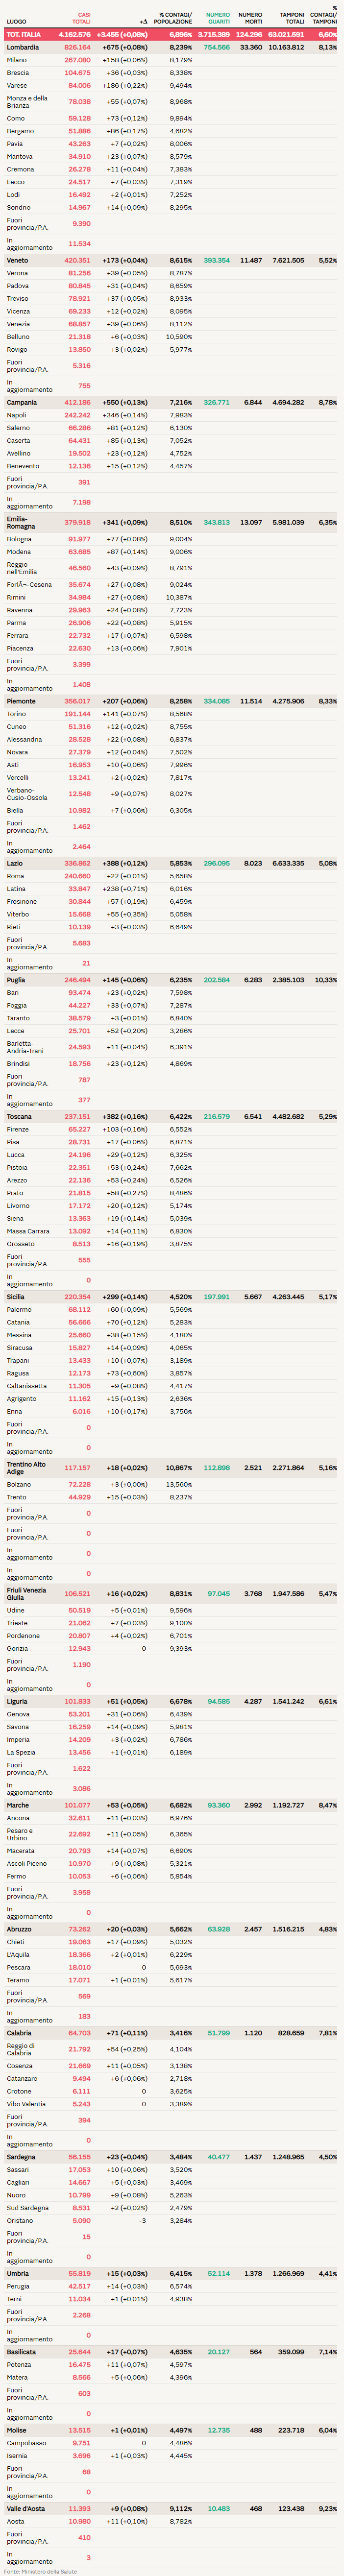Click the Lombardia region row
The image size is (344, 2576).
point(23,47)
